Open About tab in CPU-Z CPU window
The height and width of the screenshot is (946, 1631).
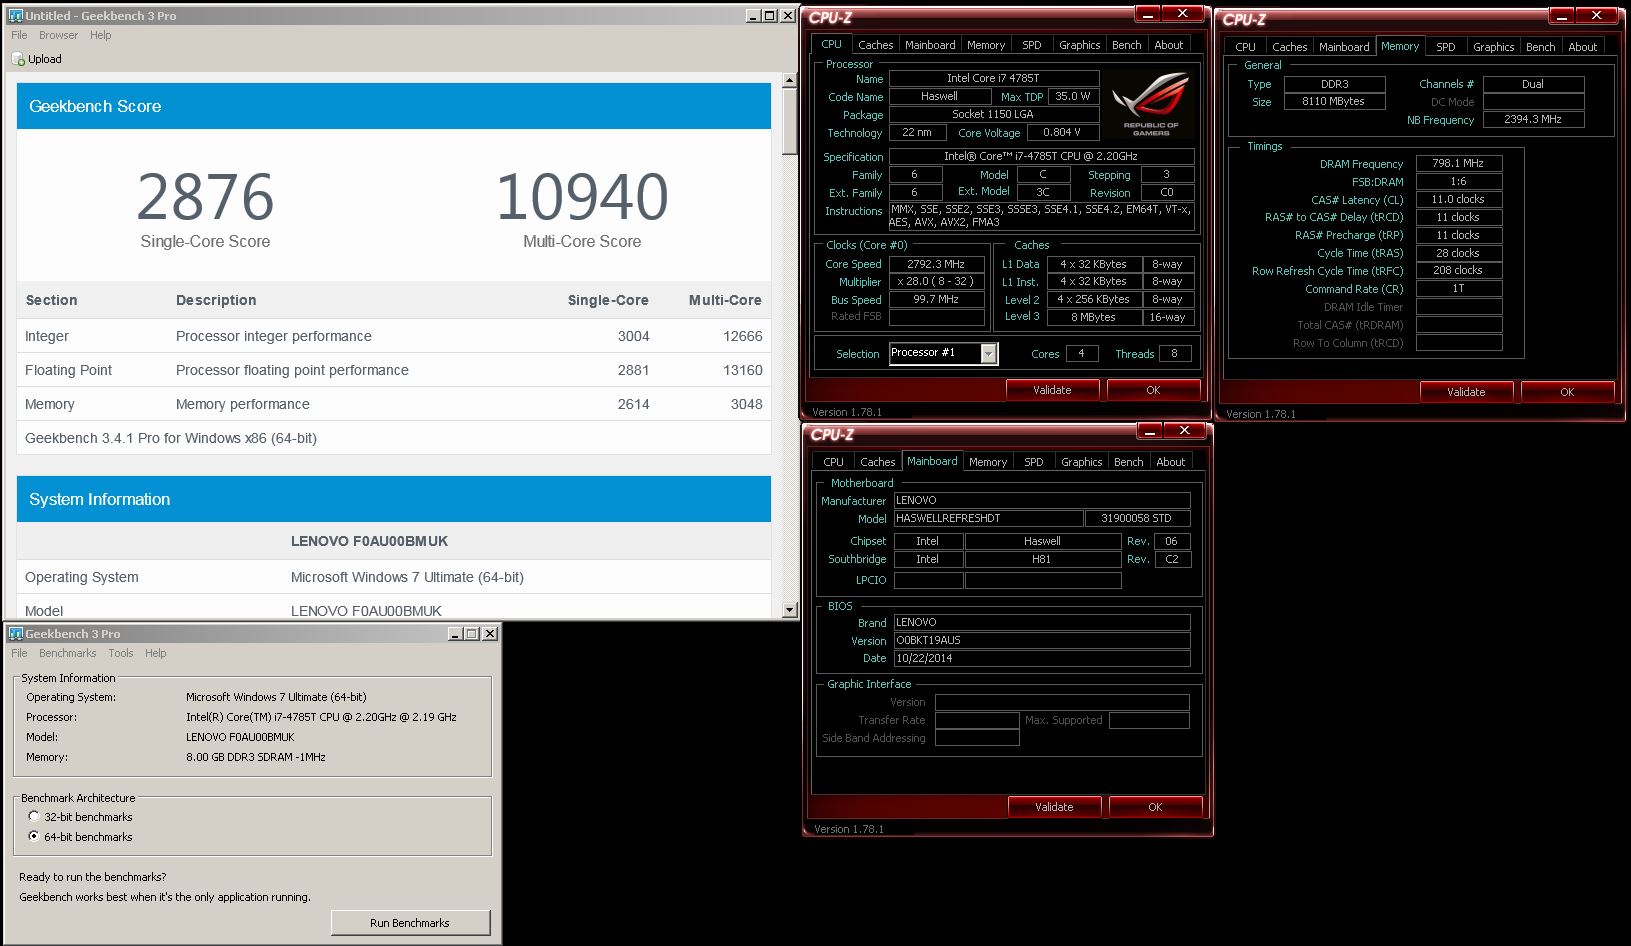1169,45
